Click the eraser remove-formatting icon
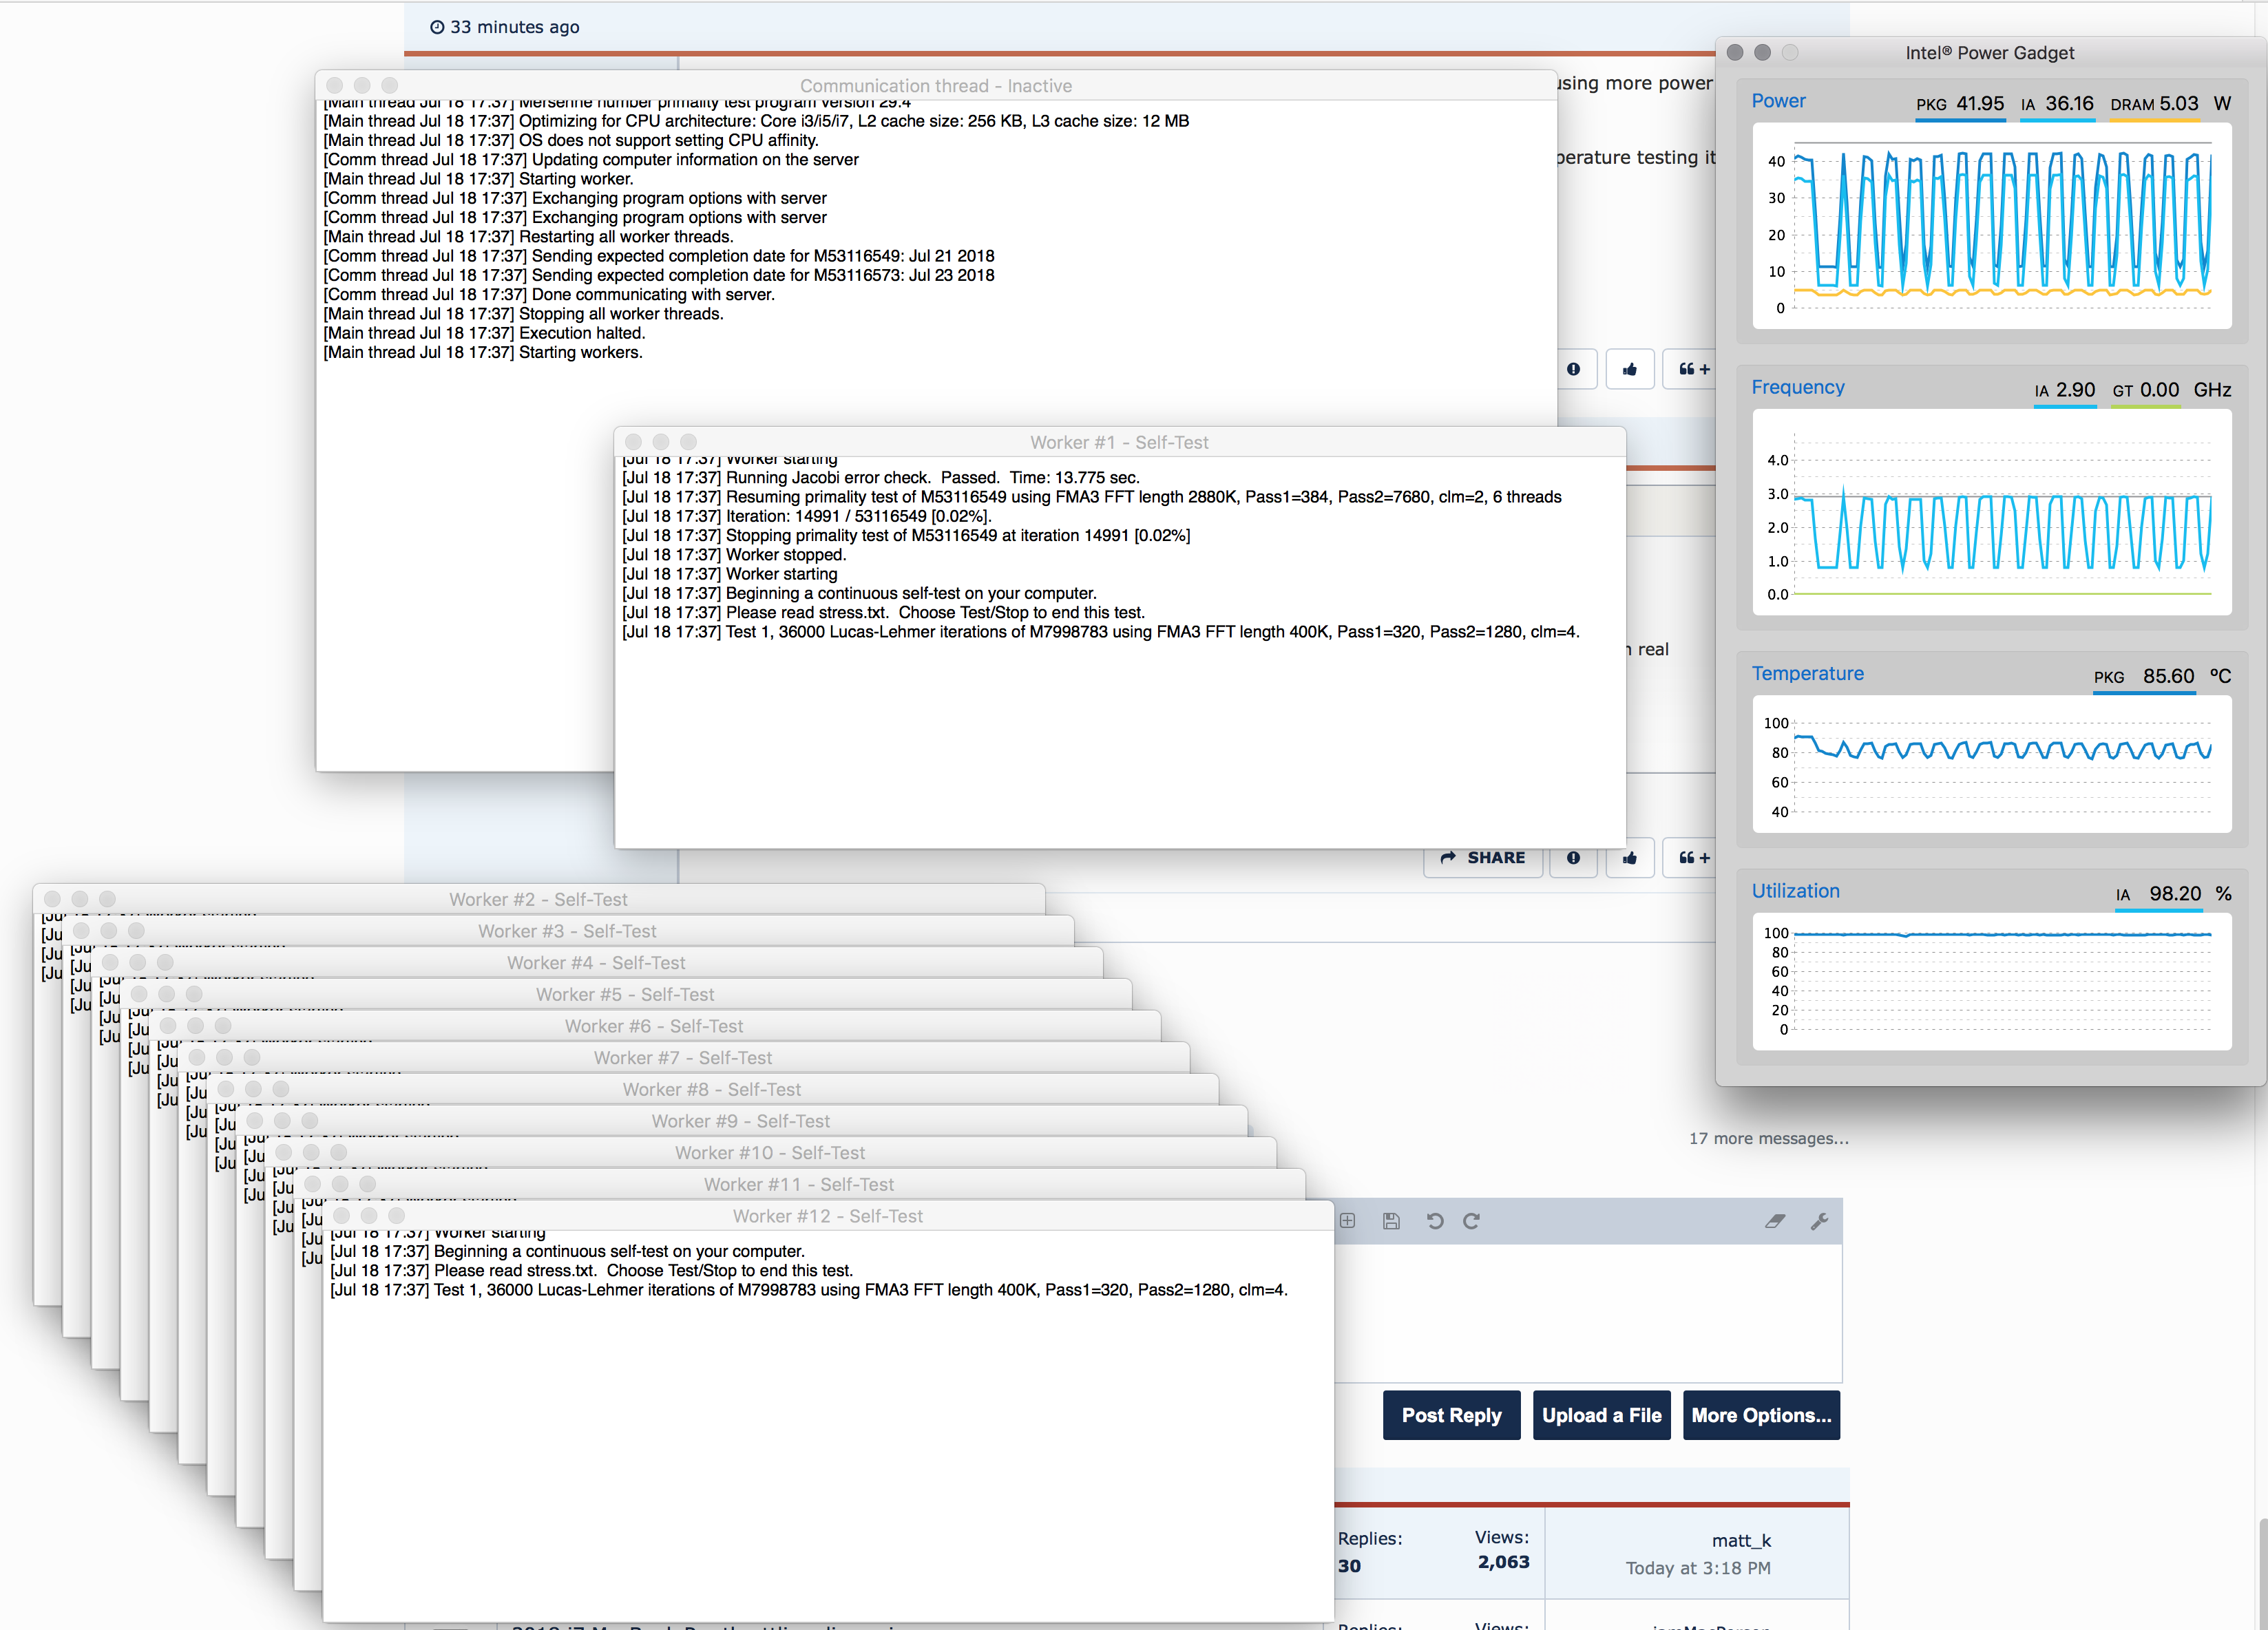This screenshot has width=2268, height=1630. tap(1774, 1220)
